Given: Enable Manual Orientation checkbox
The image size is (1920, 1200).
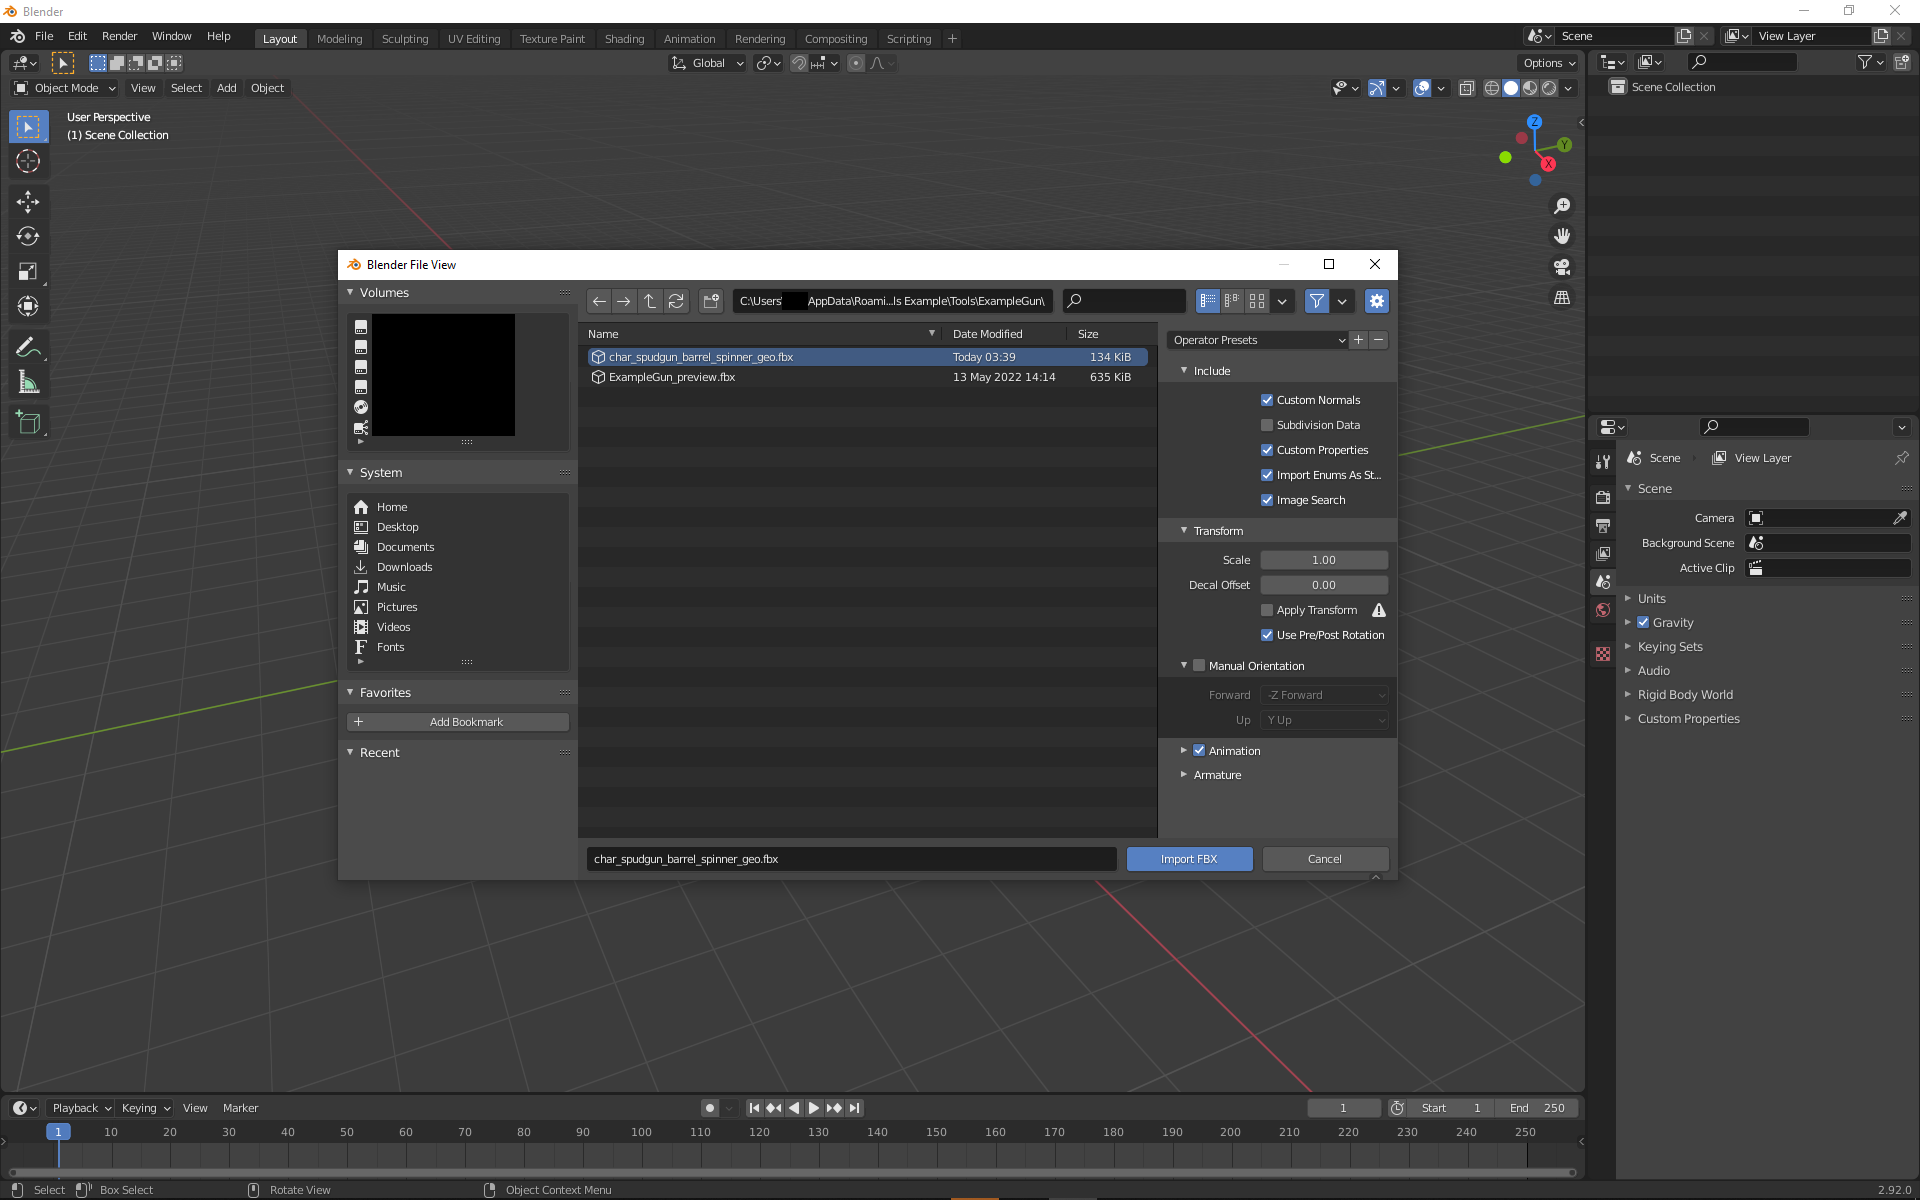Looking at the screenshot, I should 1199,666.
